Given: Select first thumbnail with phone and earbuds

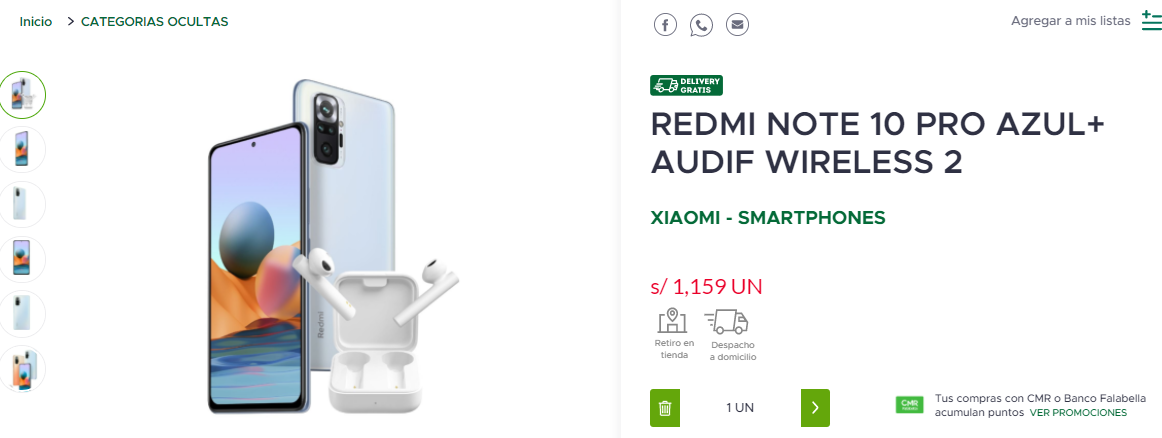Looking at the screenshot, I should pos(22,95).
